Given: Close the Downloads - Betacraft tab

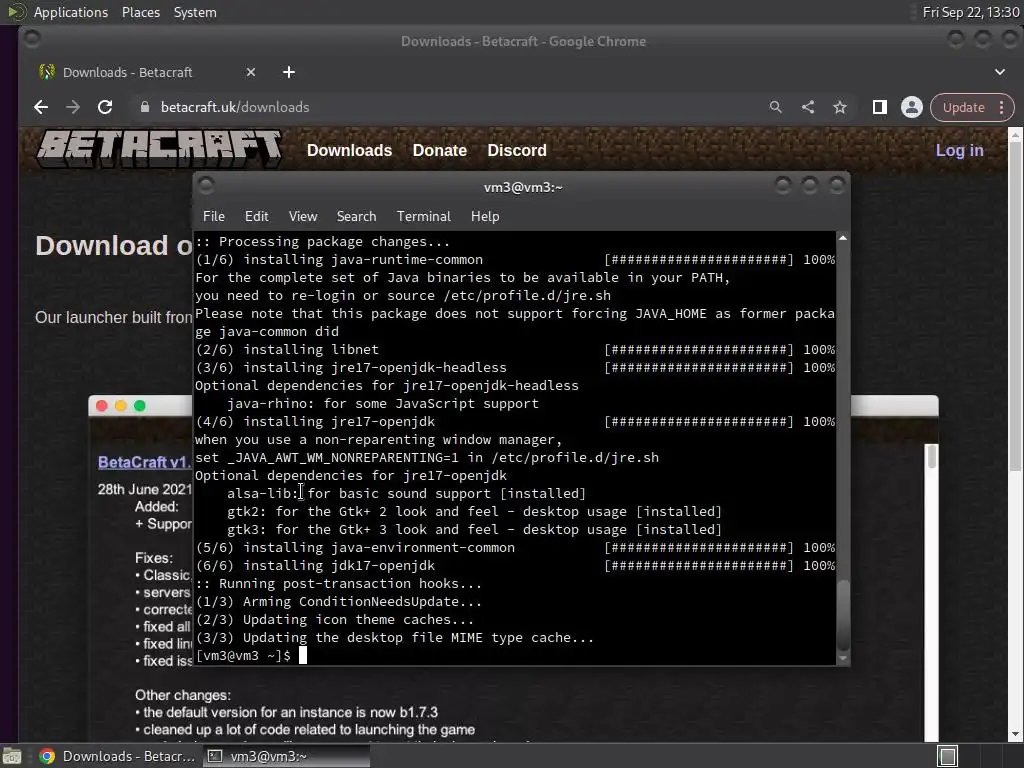Looking at the screenshot, I should (x=251, y=72).
